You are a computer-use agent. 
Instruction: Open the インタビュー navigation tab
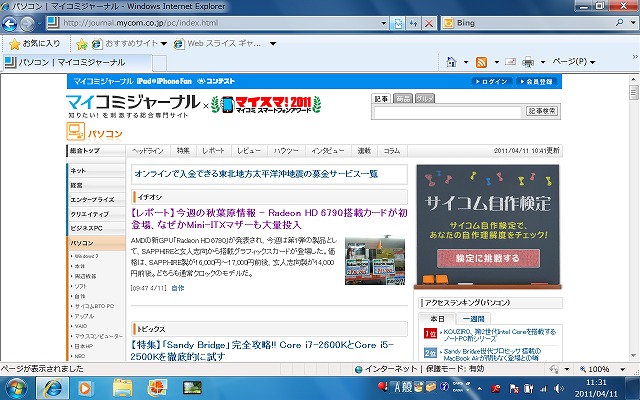328,151
